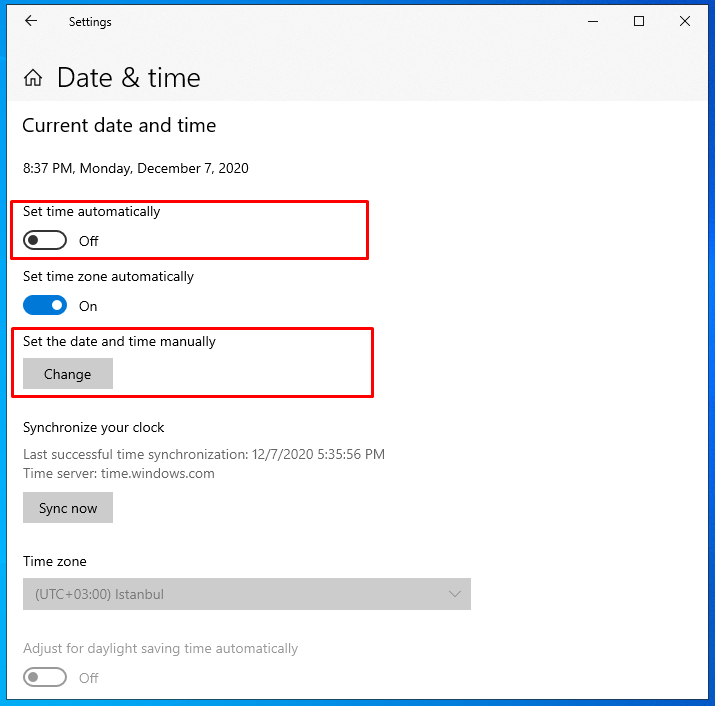
Task: Click Change to set date manually
Action: point(68,374)
